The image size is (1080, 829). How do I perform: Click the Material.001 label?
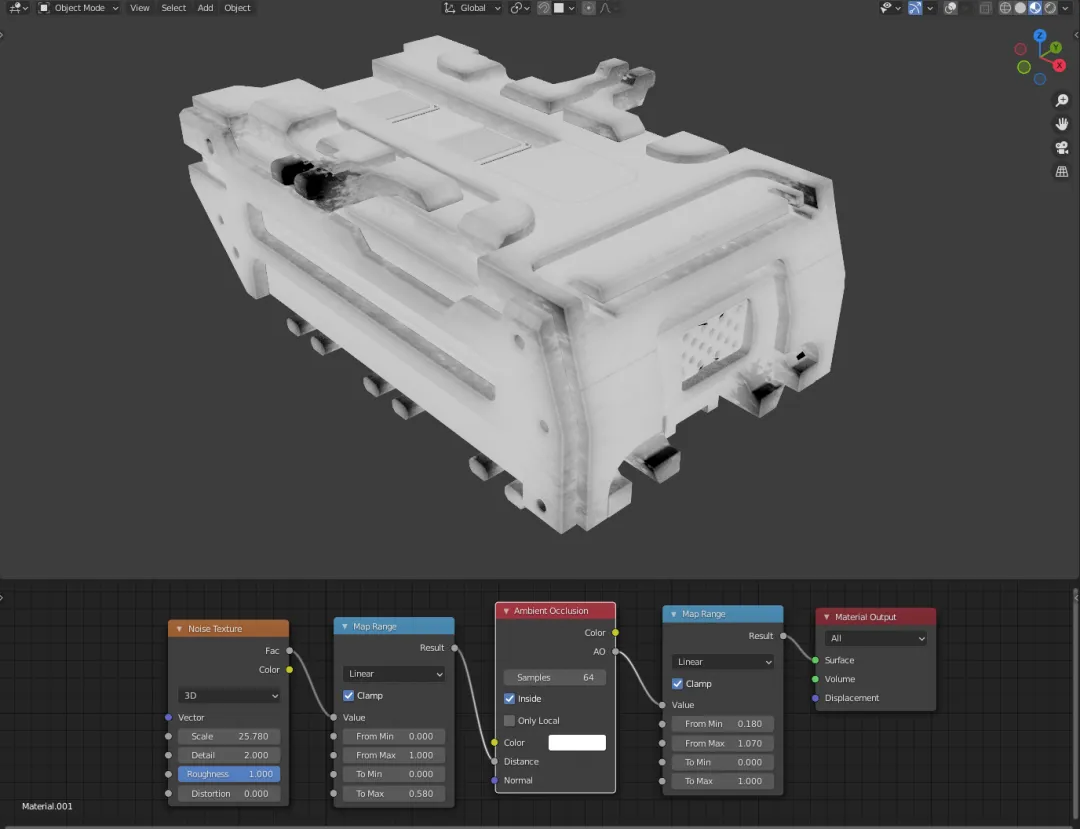tap(47, 806)
